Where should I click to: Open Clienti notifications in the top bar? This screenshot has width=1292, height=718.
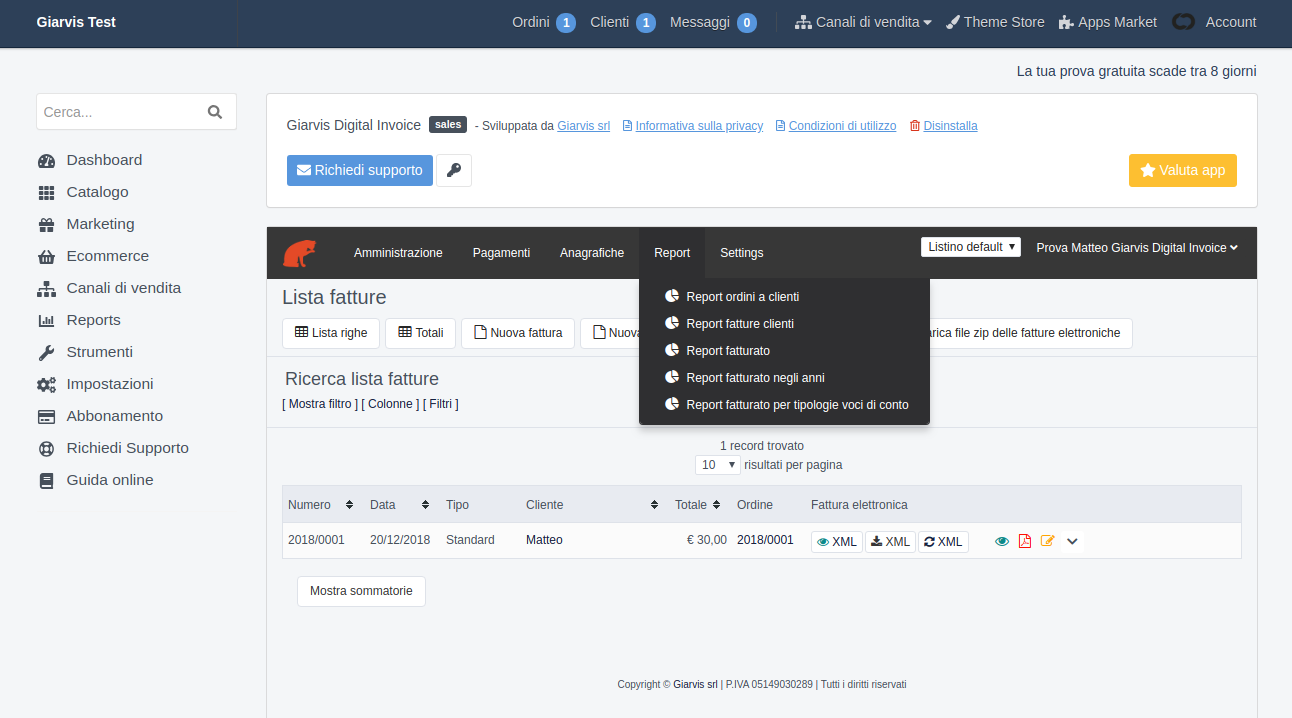click(x=623, y=22)
